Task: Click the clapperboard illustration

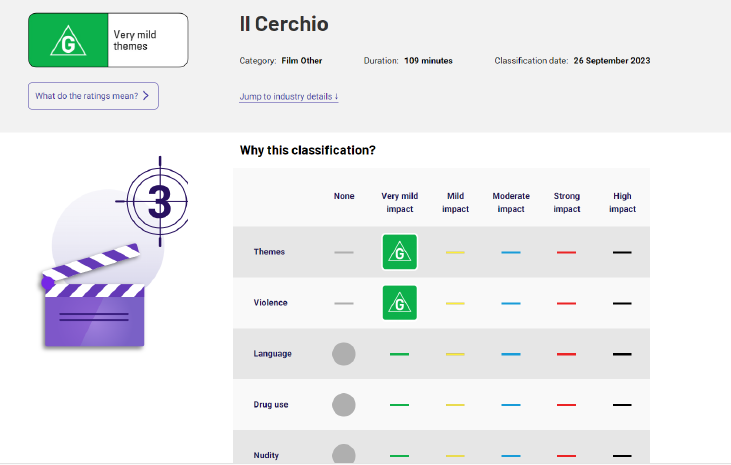Action: (x=94, y=295)
